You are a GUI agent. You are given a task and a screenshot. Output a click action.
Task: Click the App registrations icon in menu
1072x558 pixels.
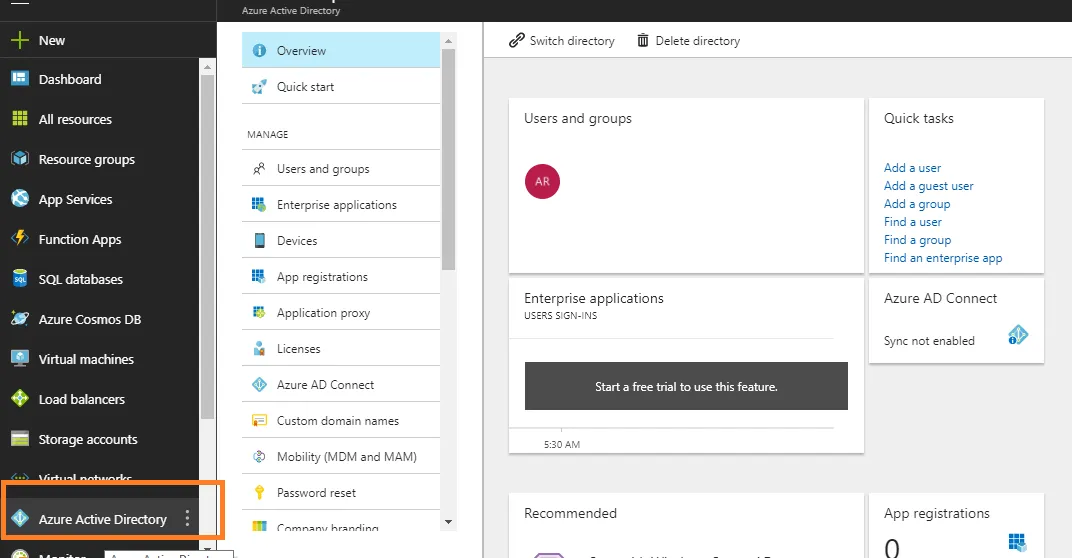click(x=259, y=276)
